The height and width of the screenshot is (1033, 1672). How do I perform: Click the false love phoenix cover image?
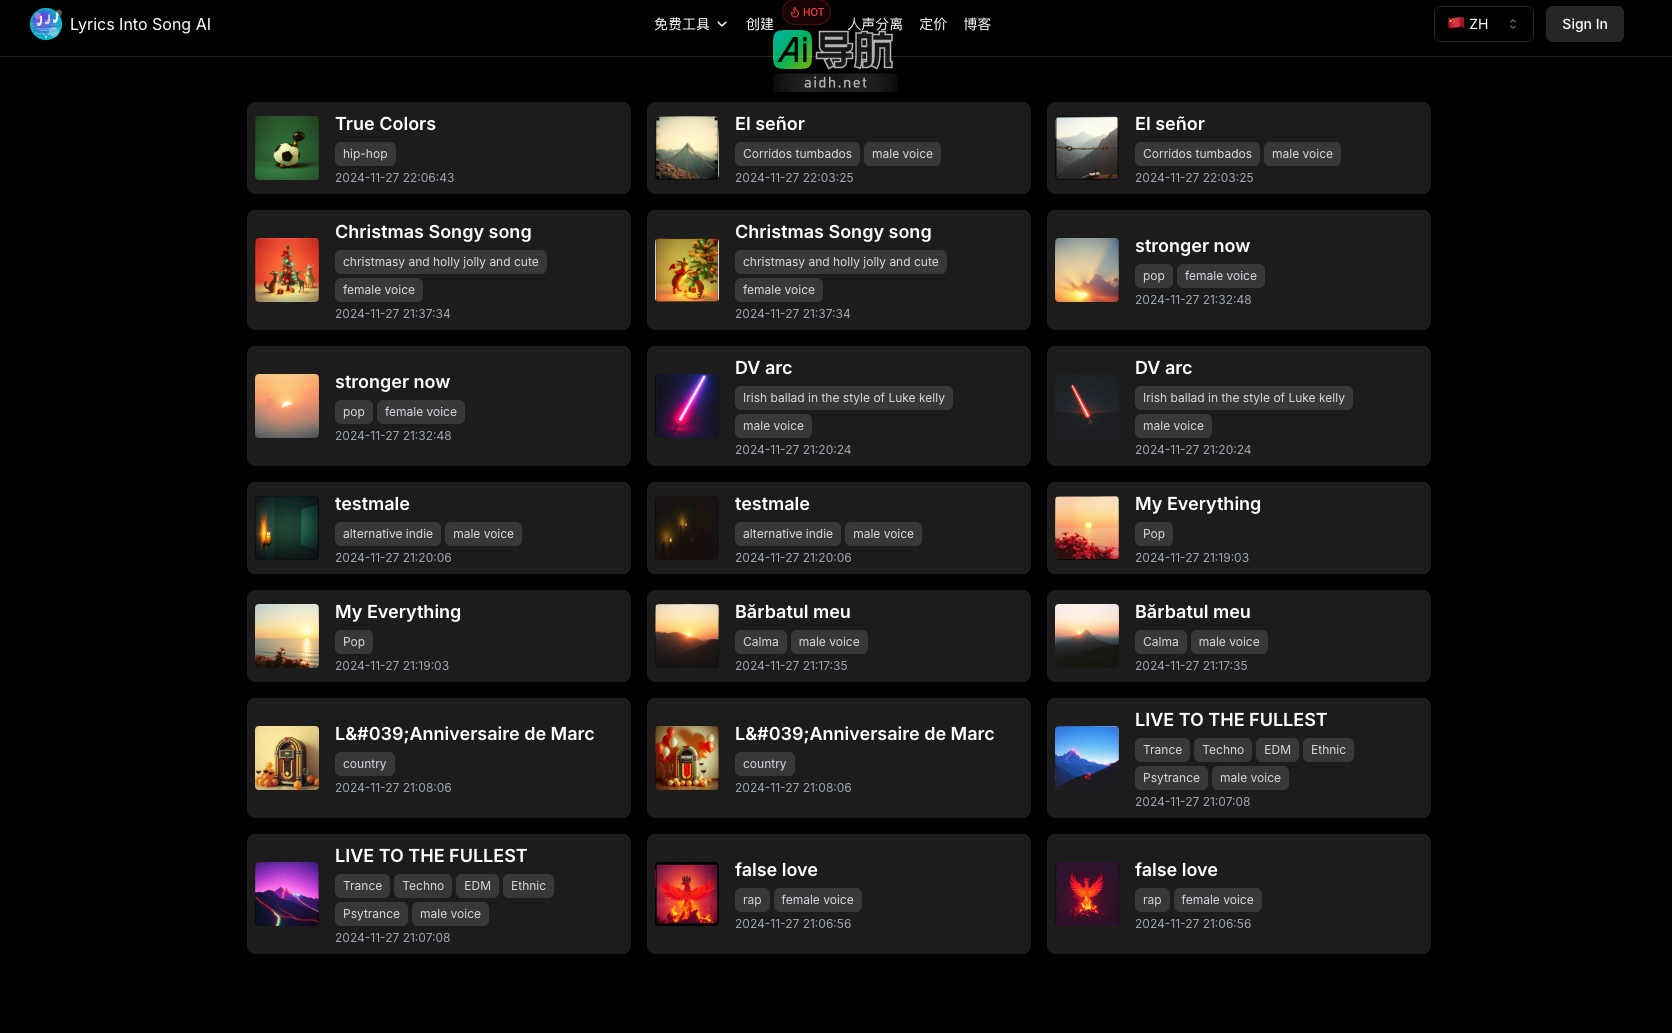[x=687, y=894]
